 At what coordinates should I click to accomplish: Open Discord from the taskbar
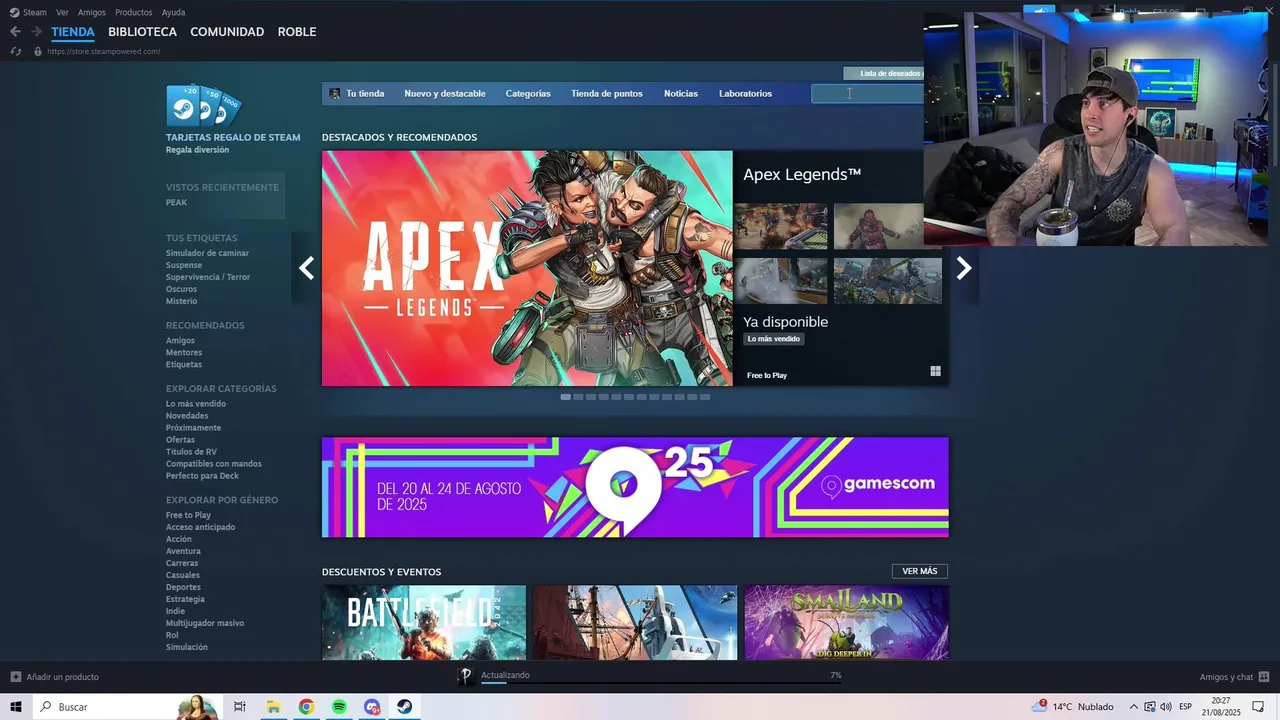point(372,707)
